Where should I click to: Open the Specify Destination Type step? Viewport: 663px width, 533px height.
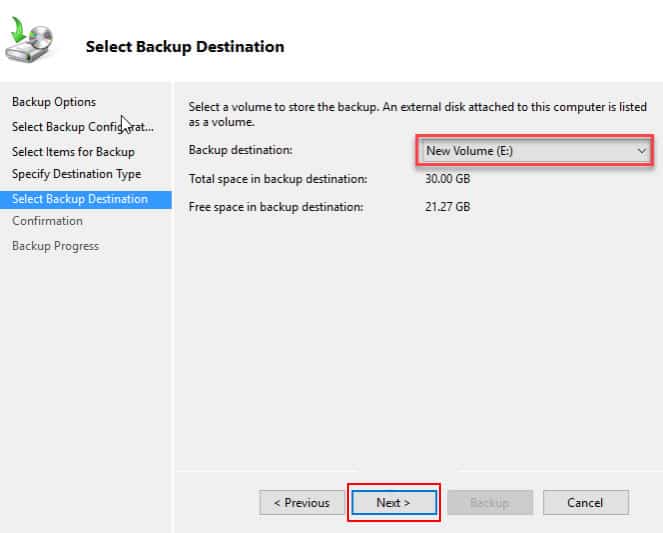[x=77, y=174]
